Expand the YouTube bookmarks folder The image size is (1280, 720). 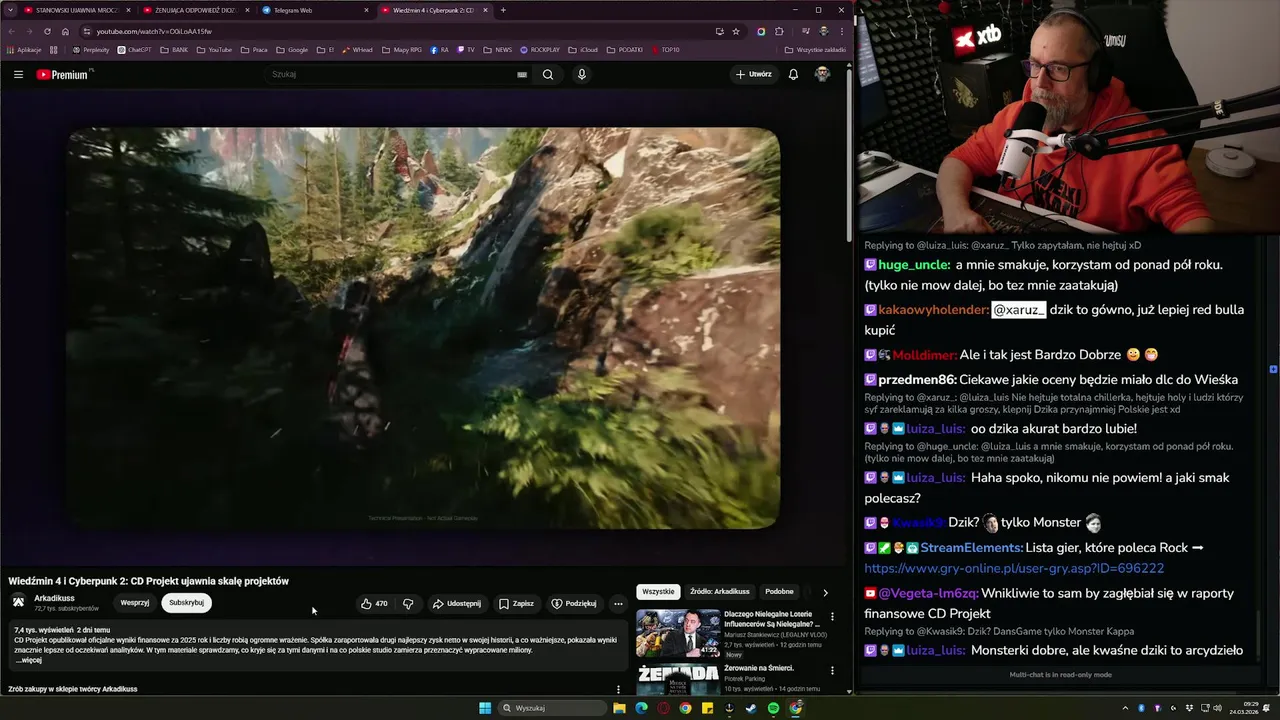pyautogui.click(x=214, y=49)
